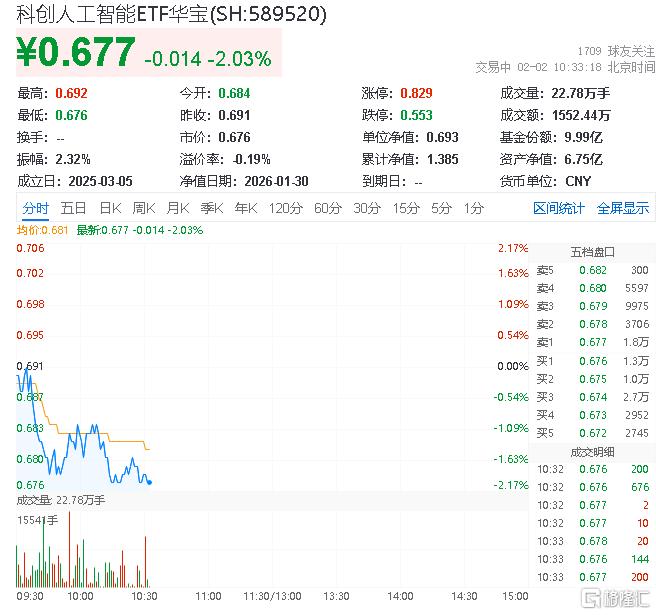Click the 货币单位 CNY value
The height and width of the screenshot is (615, 656).
tap(578, 182)
